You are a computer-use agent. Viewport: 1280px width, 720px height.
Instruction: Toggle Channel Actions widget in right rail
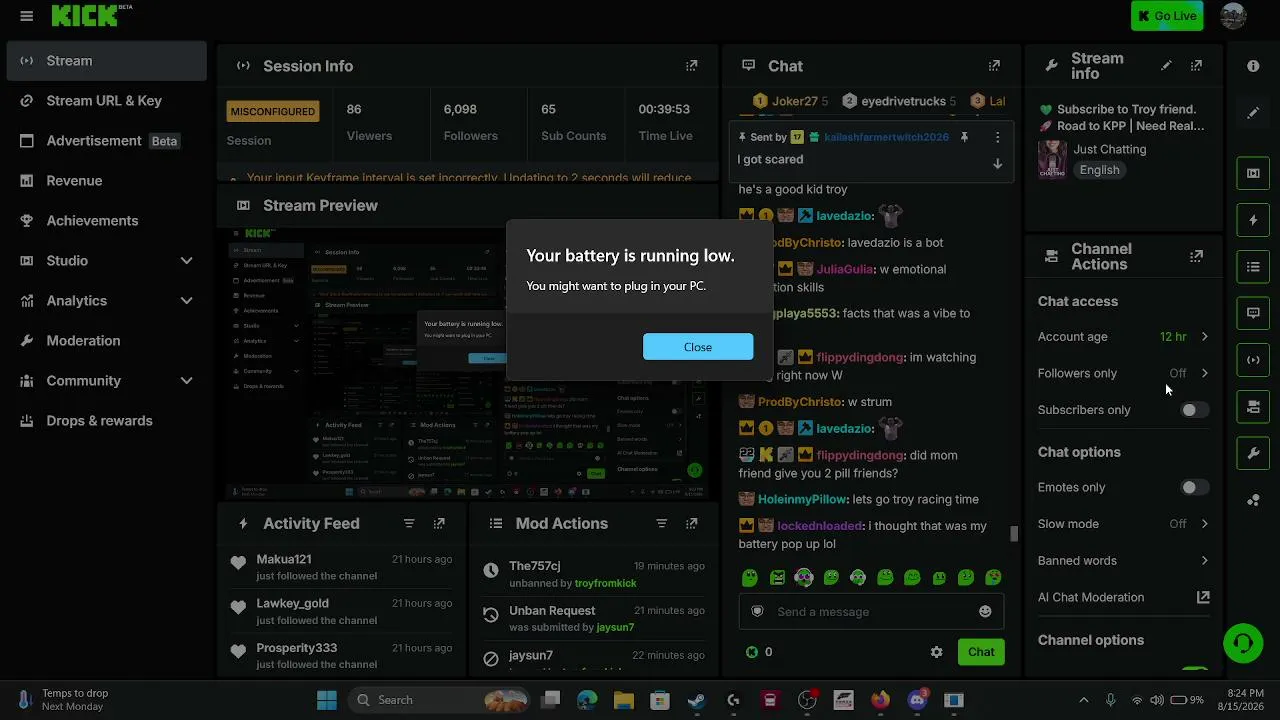point(1253,407)
